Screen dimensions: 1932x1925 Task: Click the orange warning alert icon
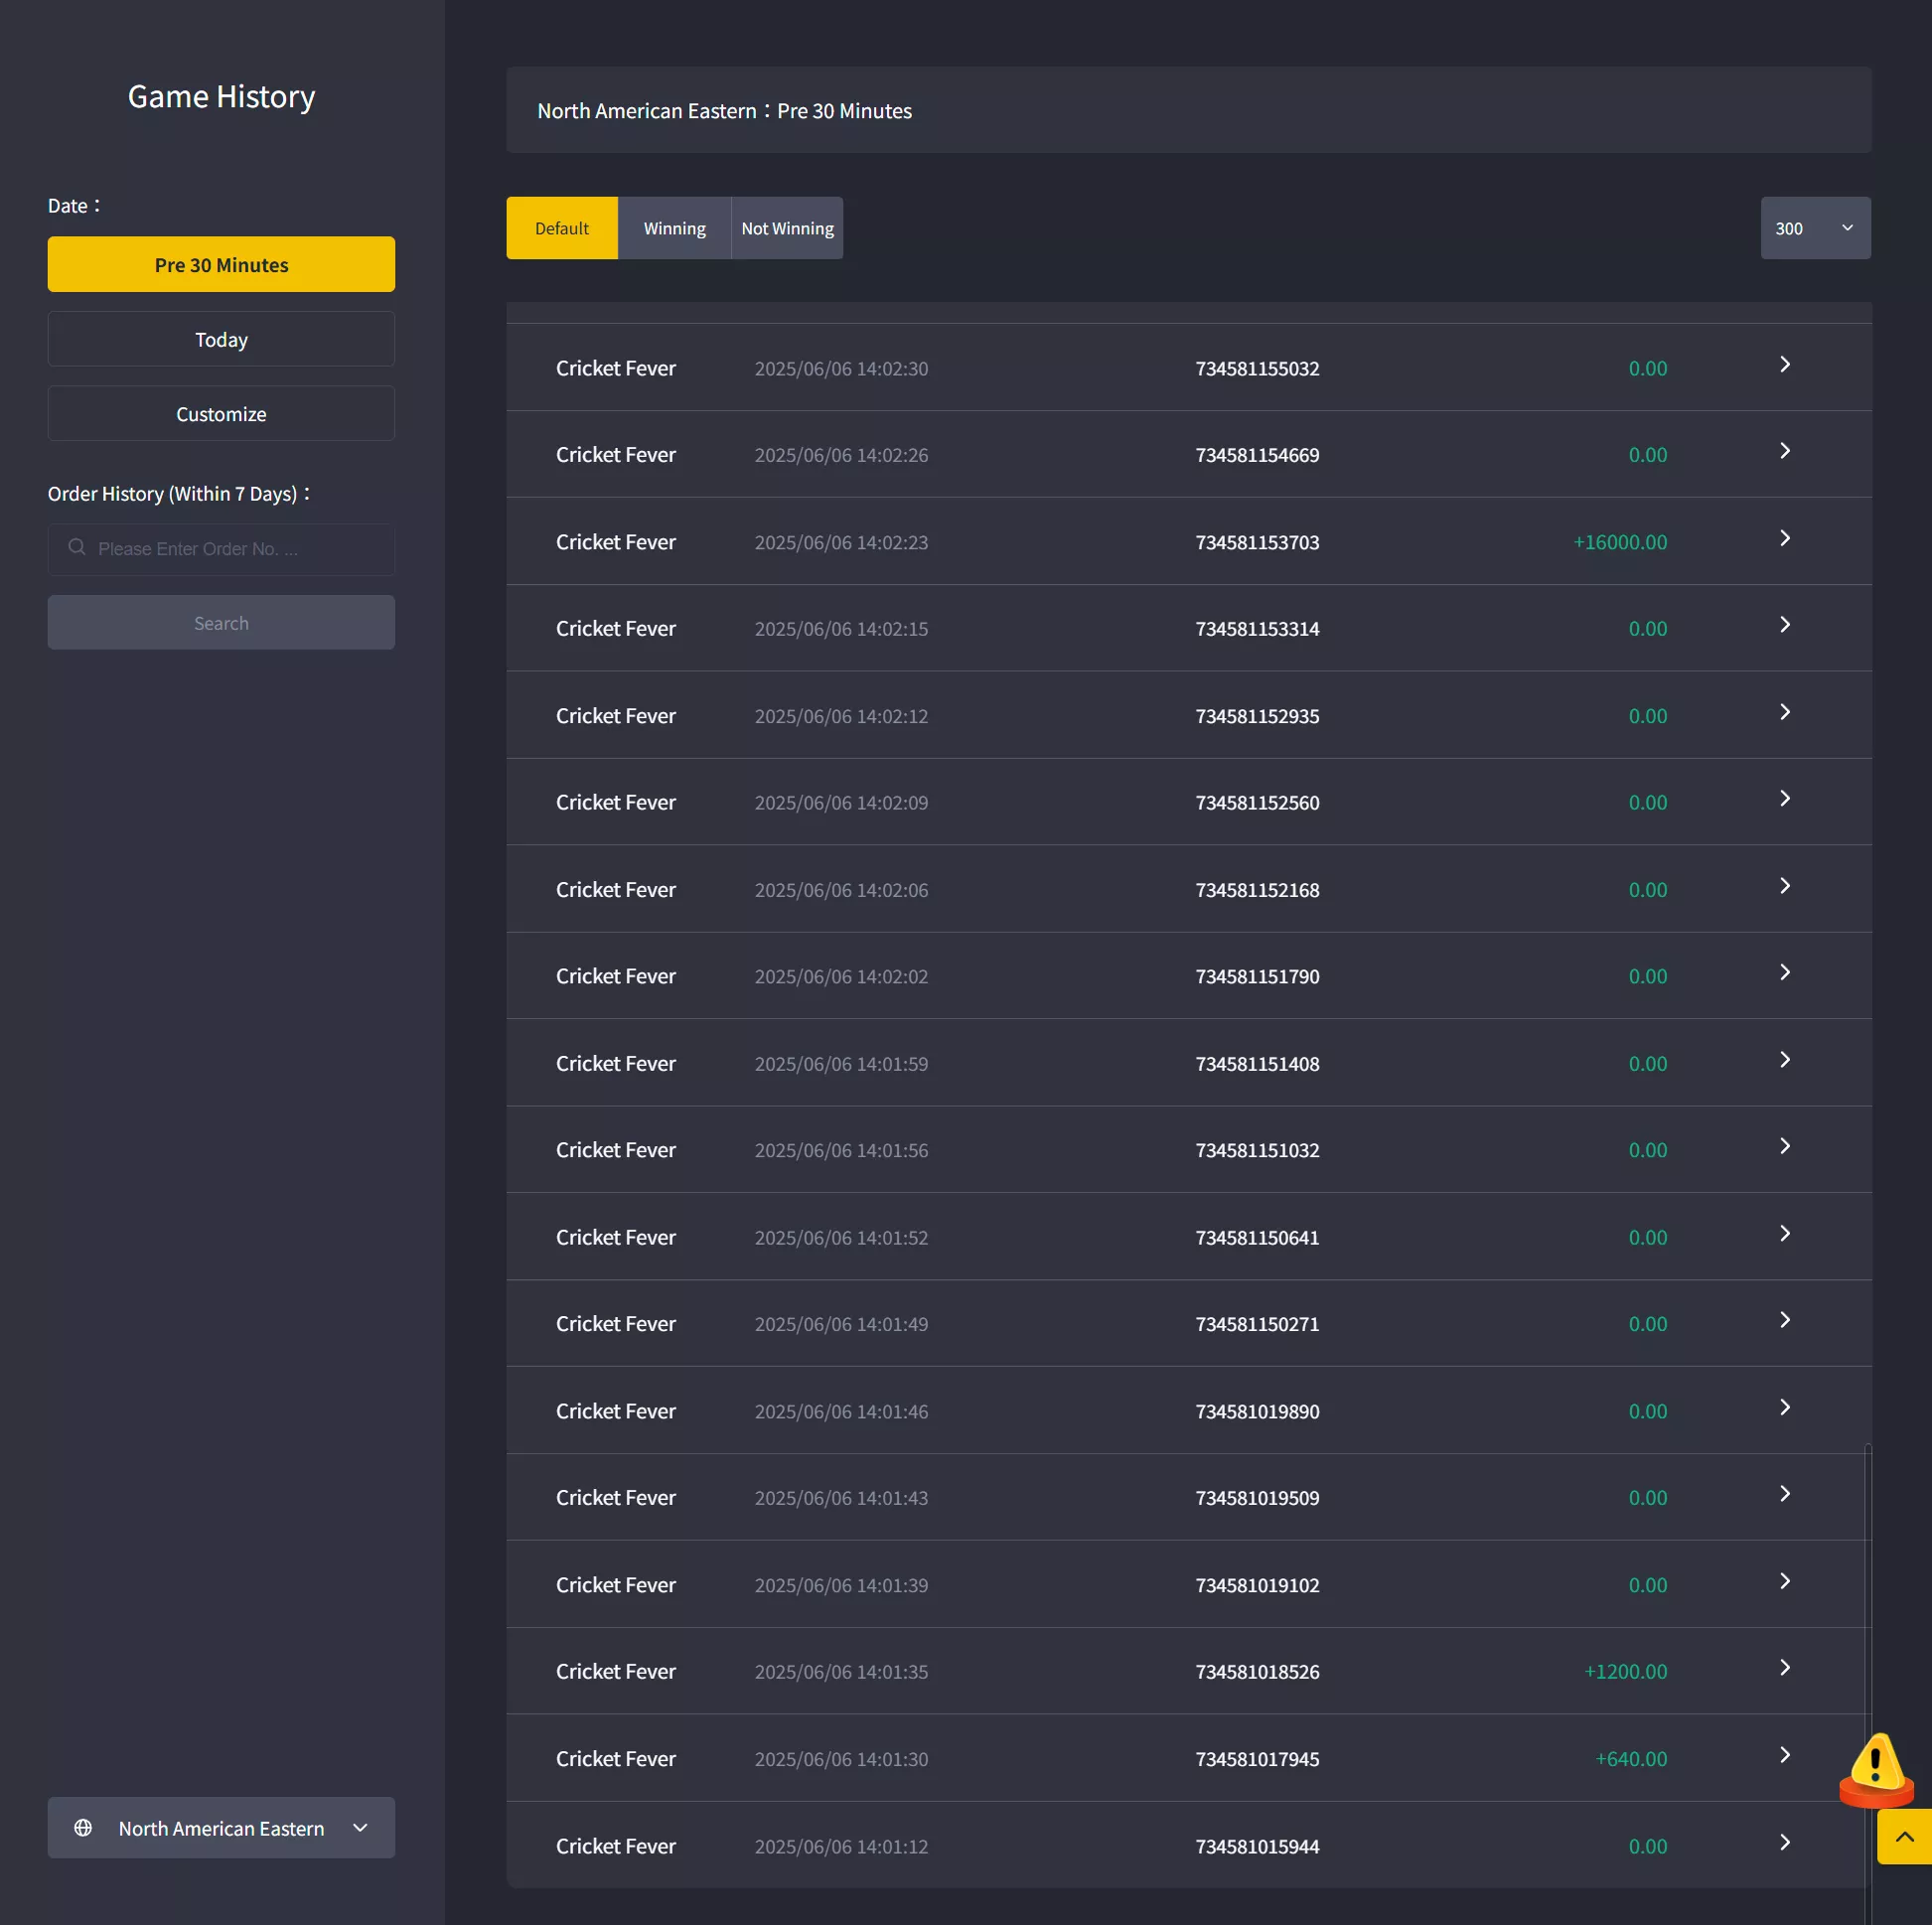point(1876,1770)
